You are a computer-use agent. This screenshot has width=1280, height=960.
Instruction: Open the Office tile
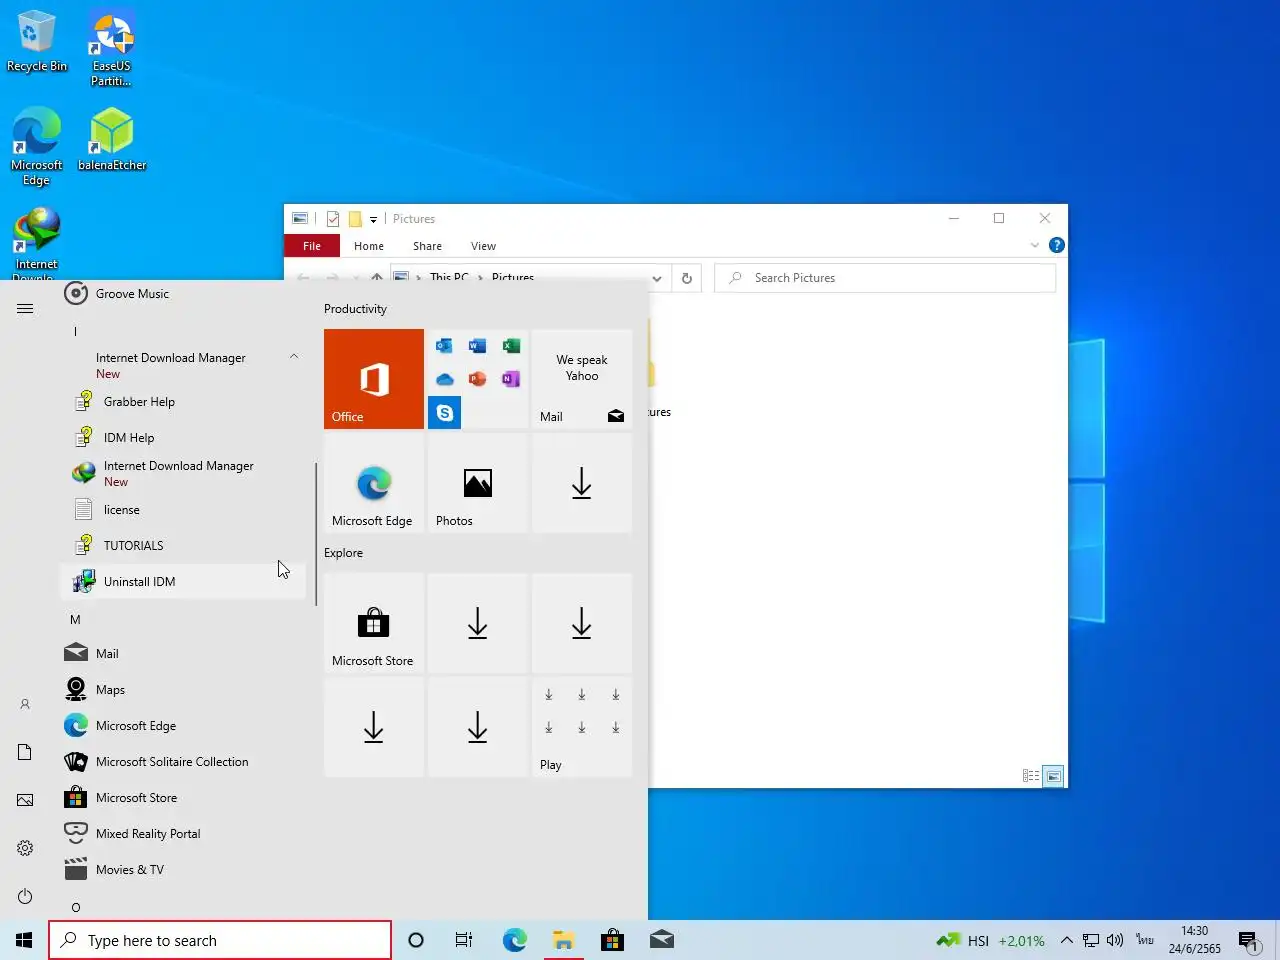coord(374,379)
